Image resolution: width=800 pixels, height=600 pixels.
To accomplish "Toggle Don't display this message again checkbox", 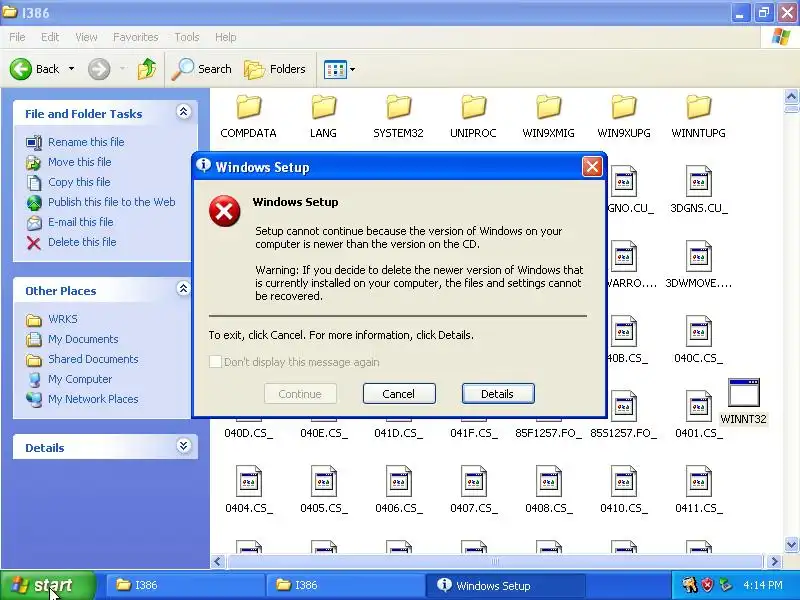I will click(x=215, y=362).
